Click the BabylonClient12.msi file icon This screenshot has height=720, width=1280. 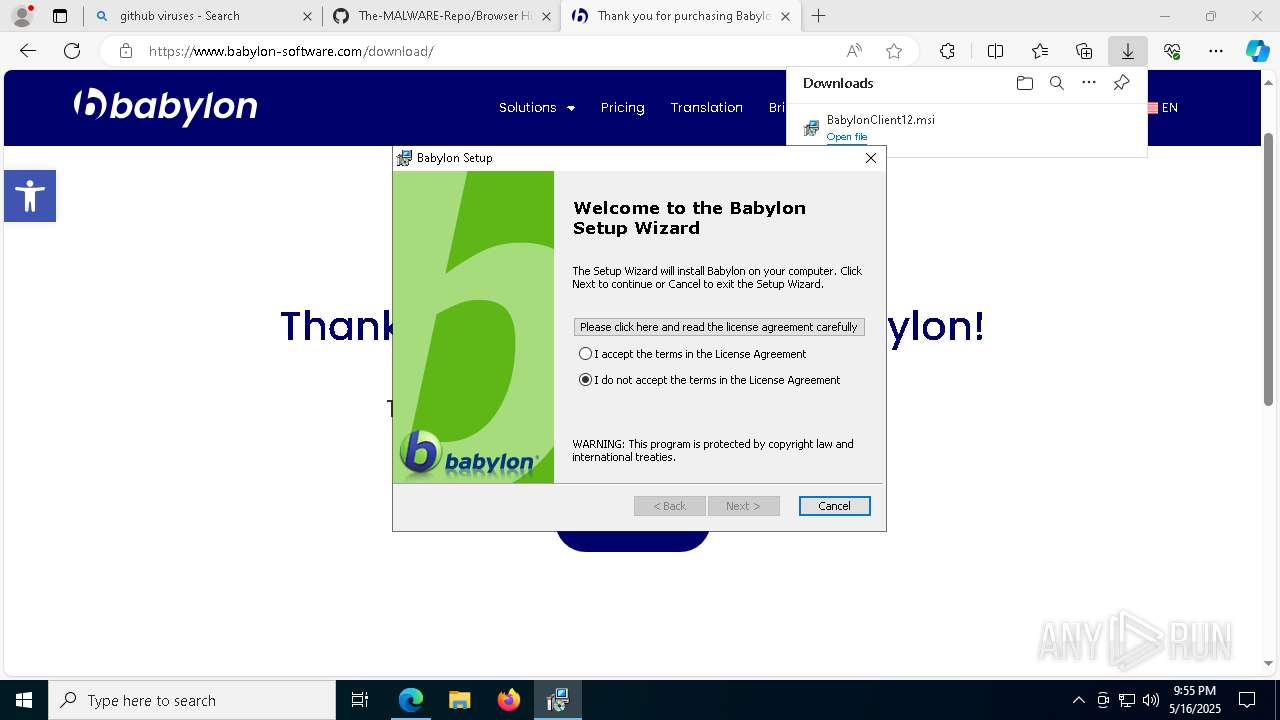[x=812, y=128]
